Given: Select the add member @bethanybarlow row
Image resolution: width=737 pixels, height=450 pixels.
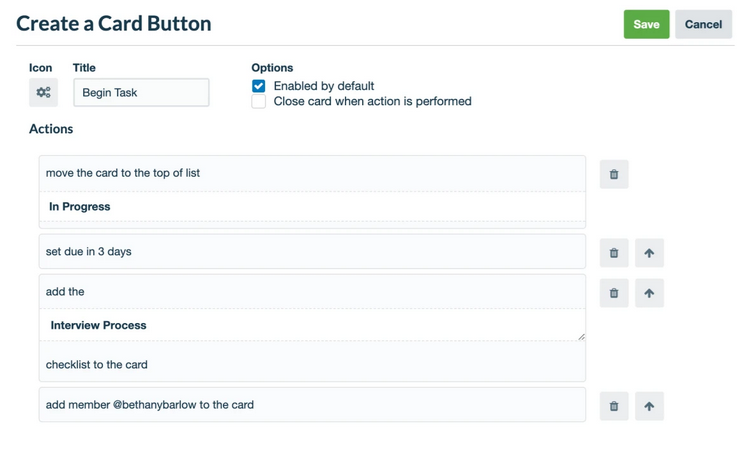Looking at the screenshot, I should [x=312, y=404].
